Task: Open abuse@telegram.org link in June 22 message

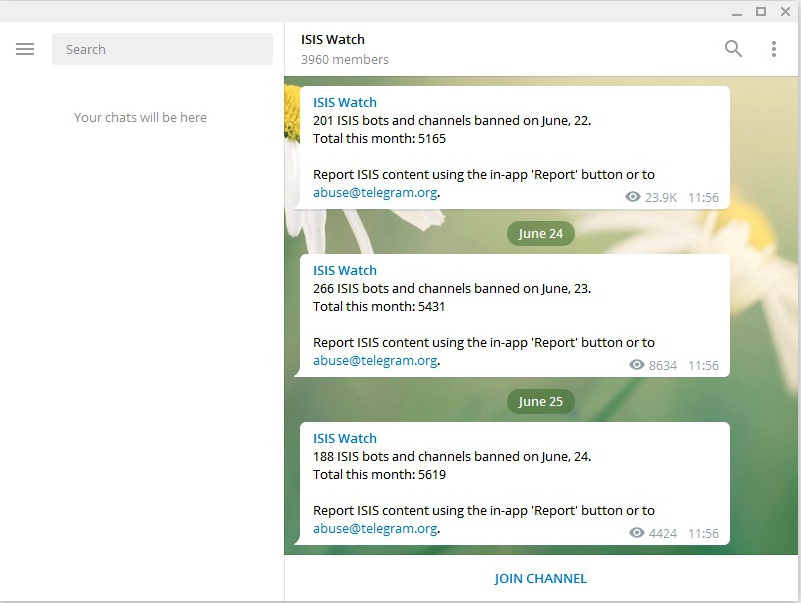Action: [375, 193]
